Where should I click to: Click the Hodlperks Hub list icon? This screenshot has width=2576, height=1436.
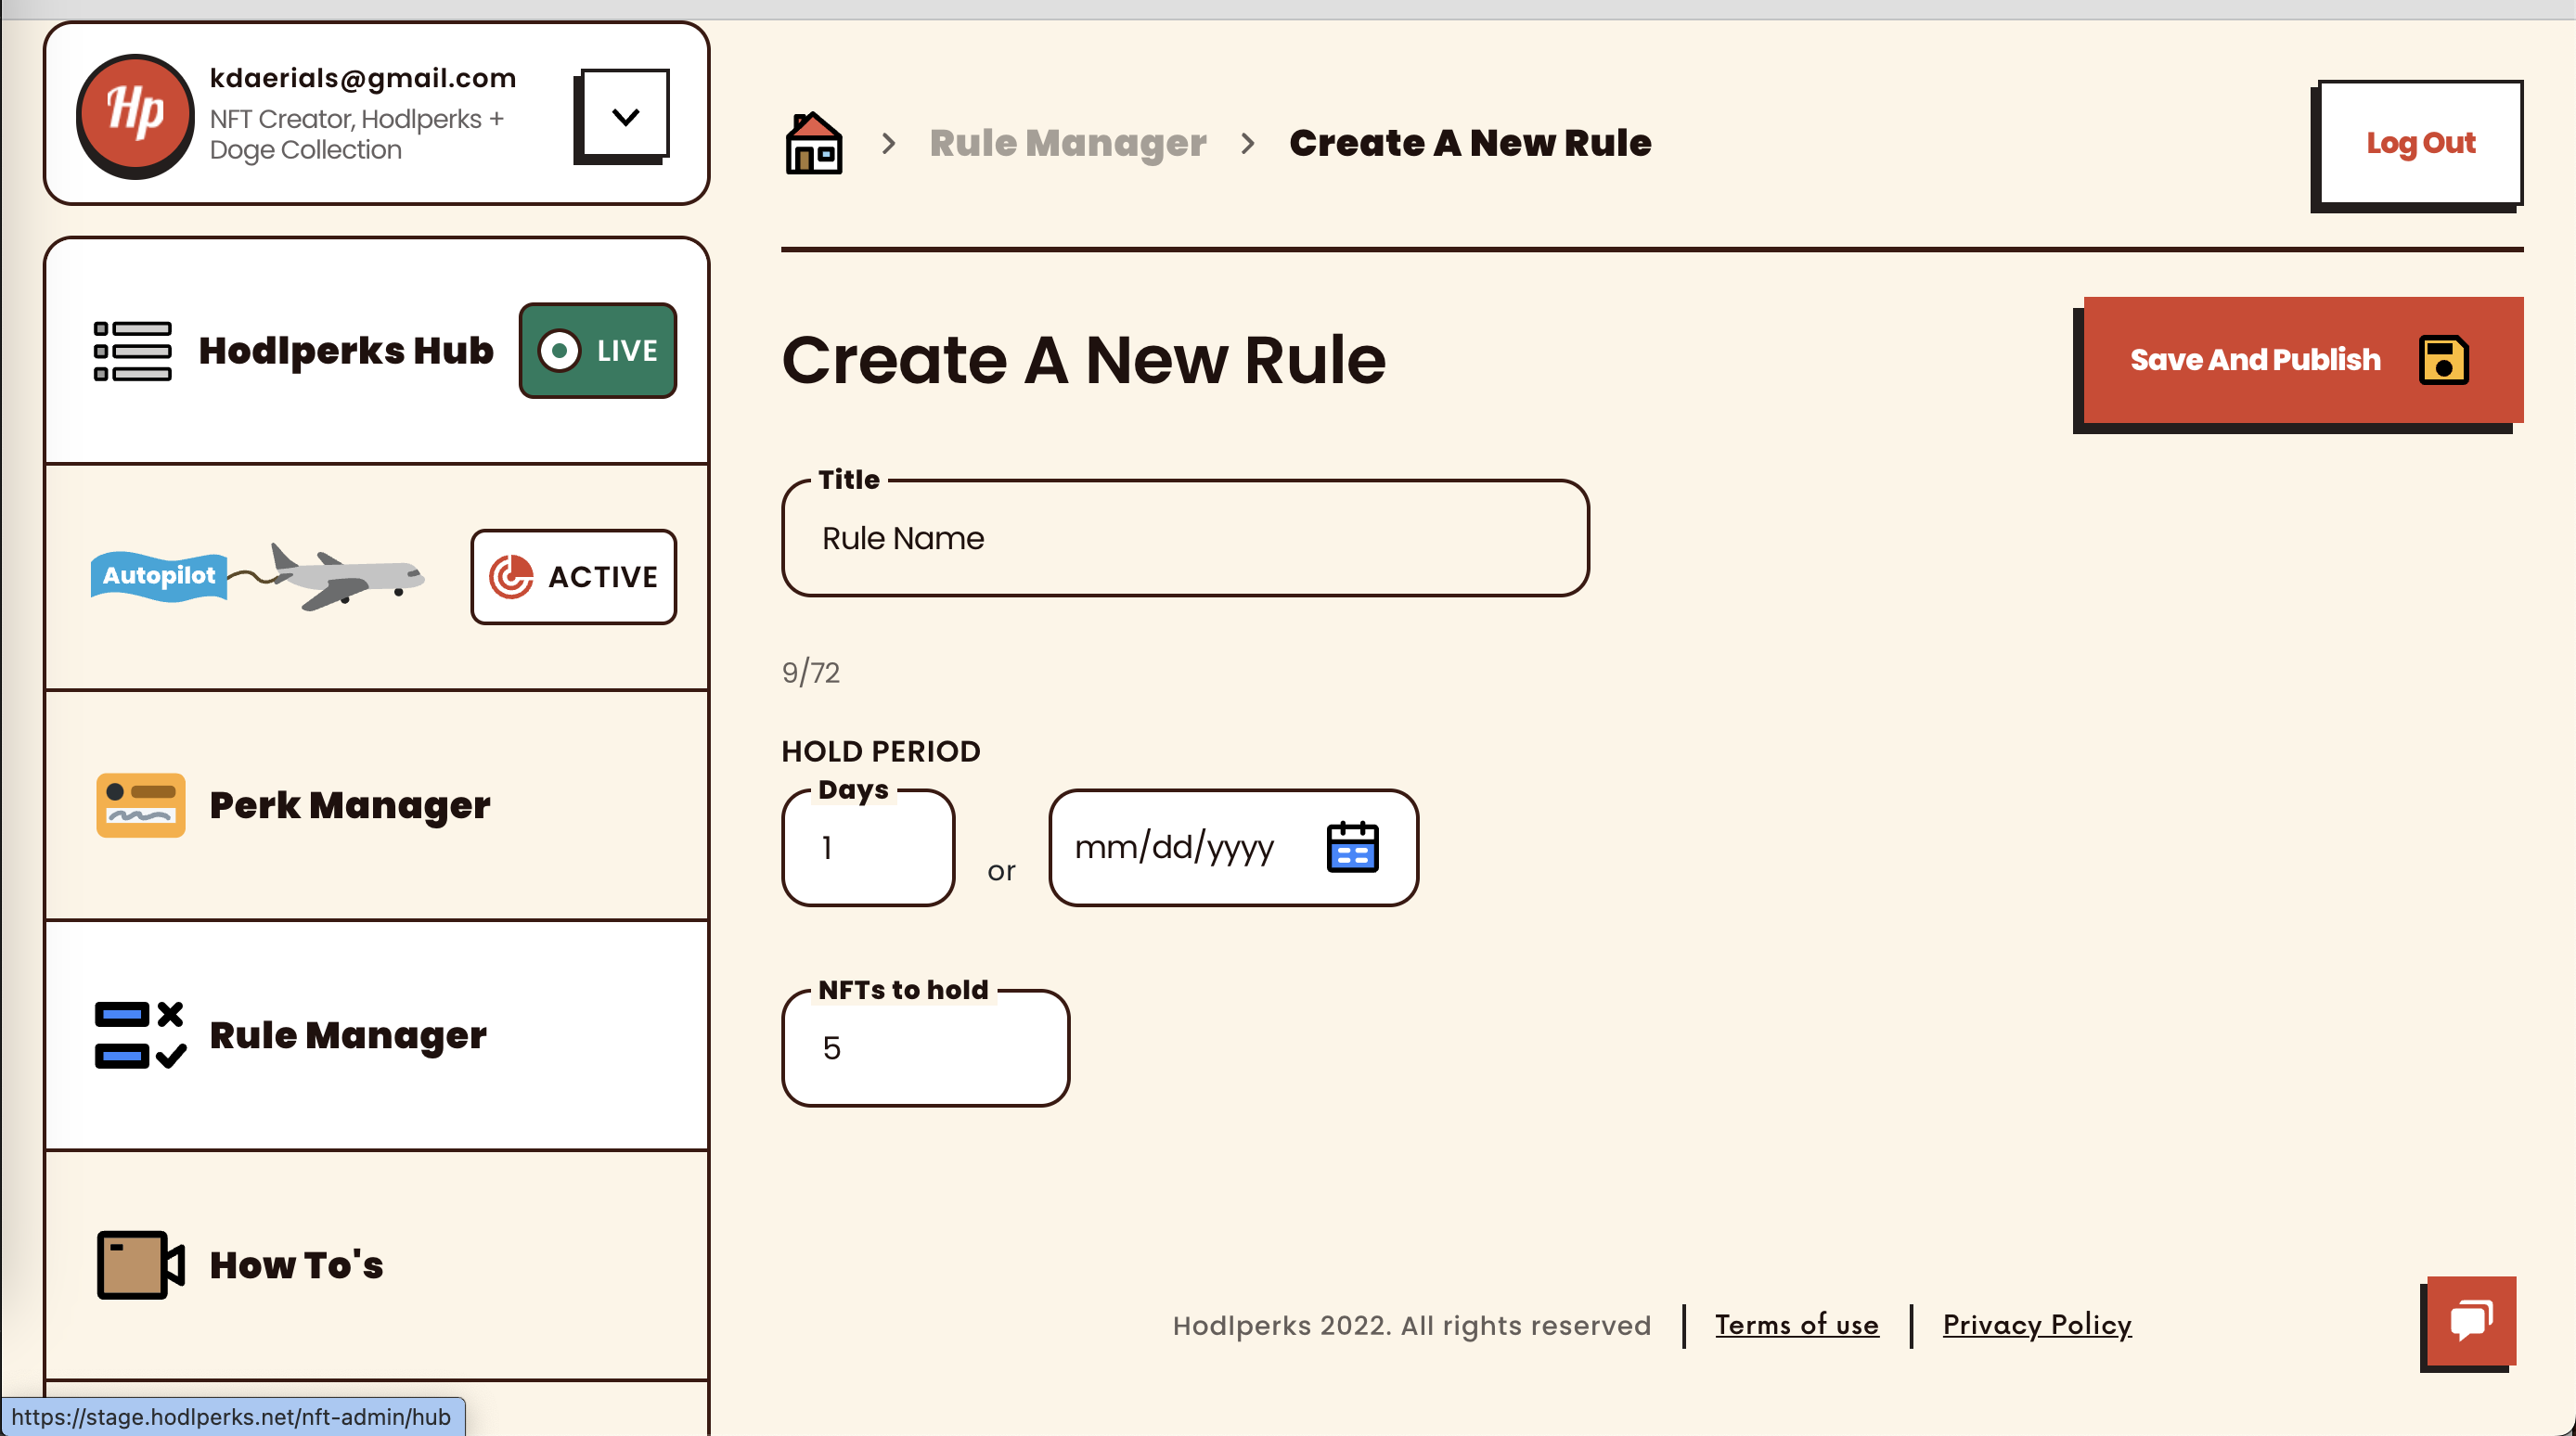(132, 351)
